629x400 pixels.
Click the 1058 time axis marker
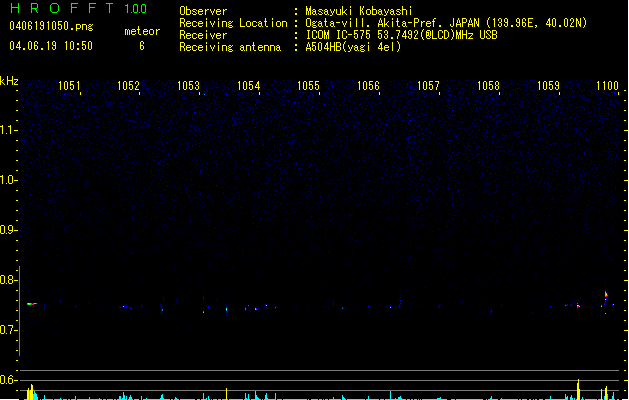click(488, 86)
